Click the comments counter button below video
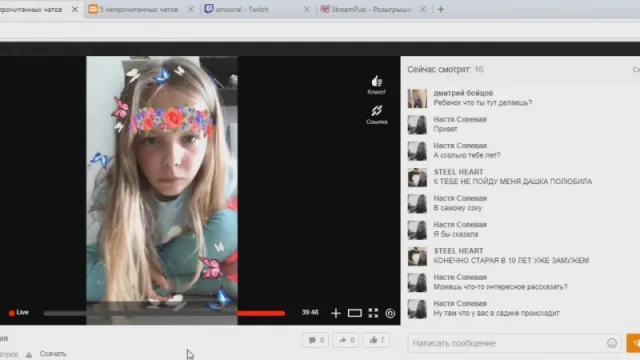The height and width of the screenshot is (360, 640). 316,340
